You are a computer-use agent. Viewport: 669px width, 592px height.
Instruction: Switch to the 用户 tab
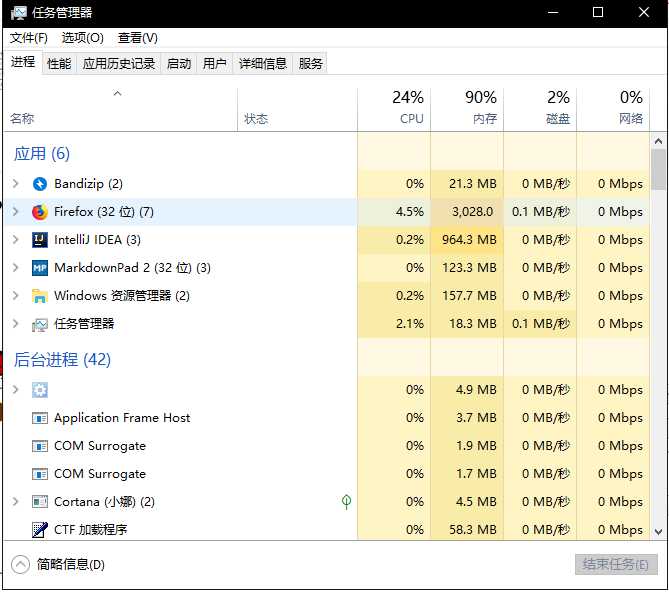point(214,64)
